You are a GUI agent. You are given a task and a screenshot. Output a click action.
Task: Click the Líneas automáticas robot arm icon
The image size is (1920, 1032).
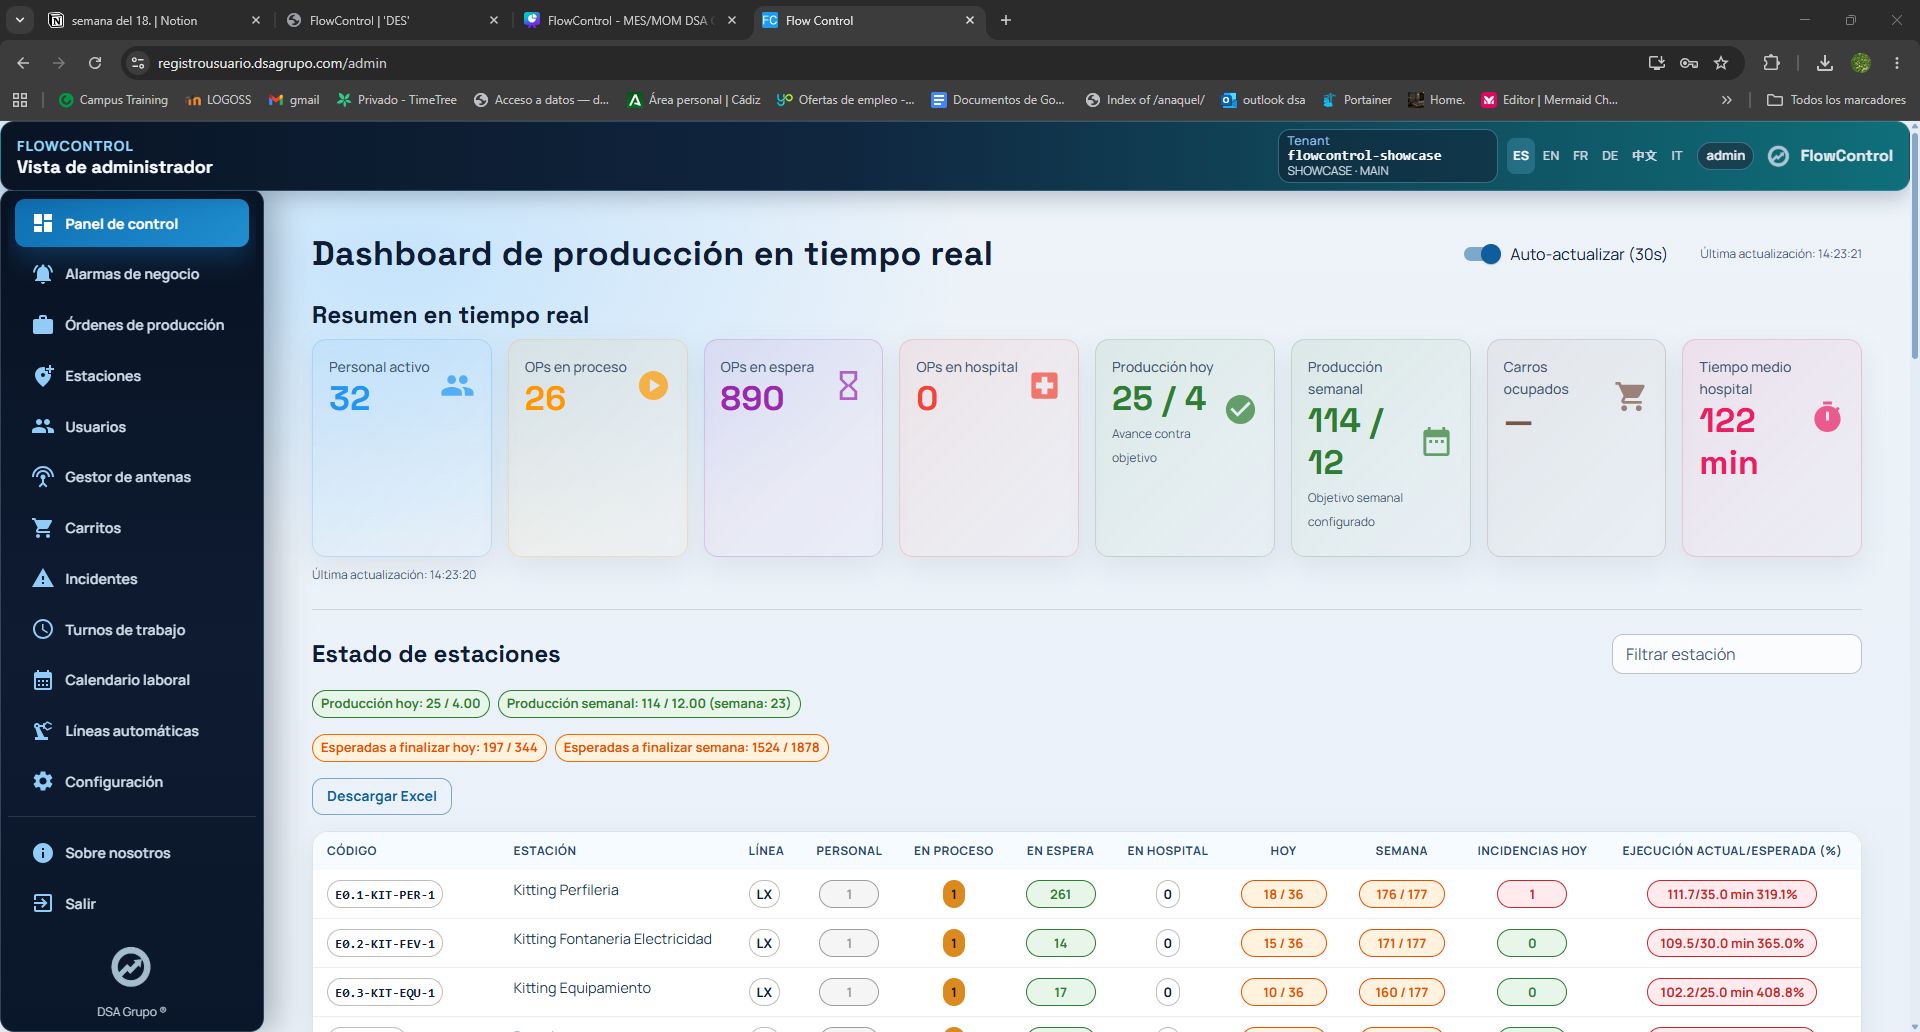(42, 731)
